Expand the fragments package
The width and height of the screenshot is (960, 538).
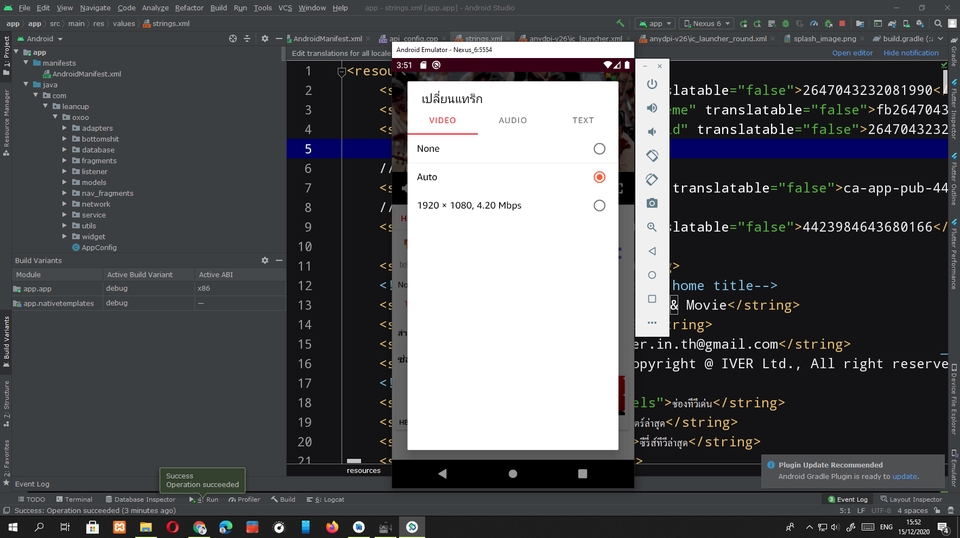pos(64,160)
